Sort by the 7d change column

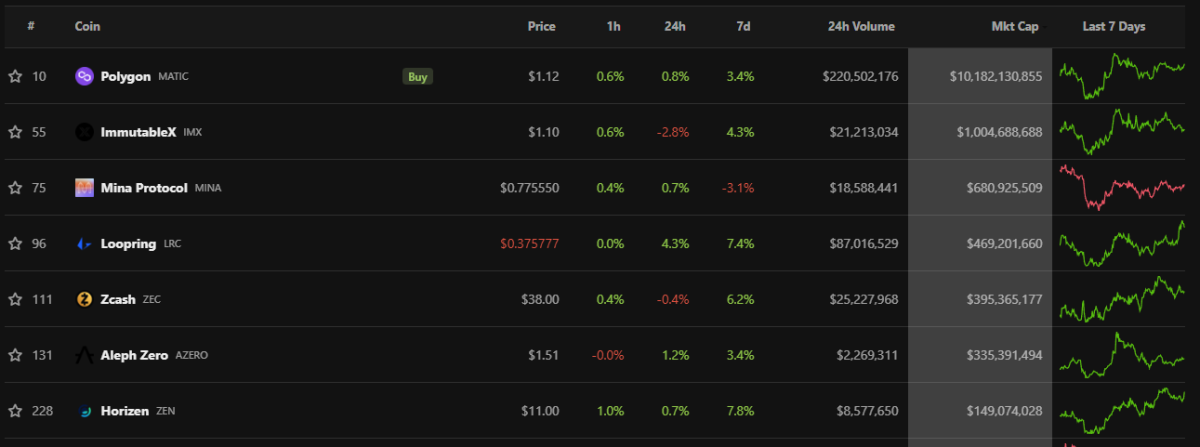click(x=742, y=27)
